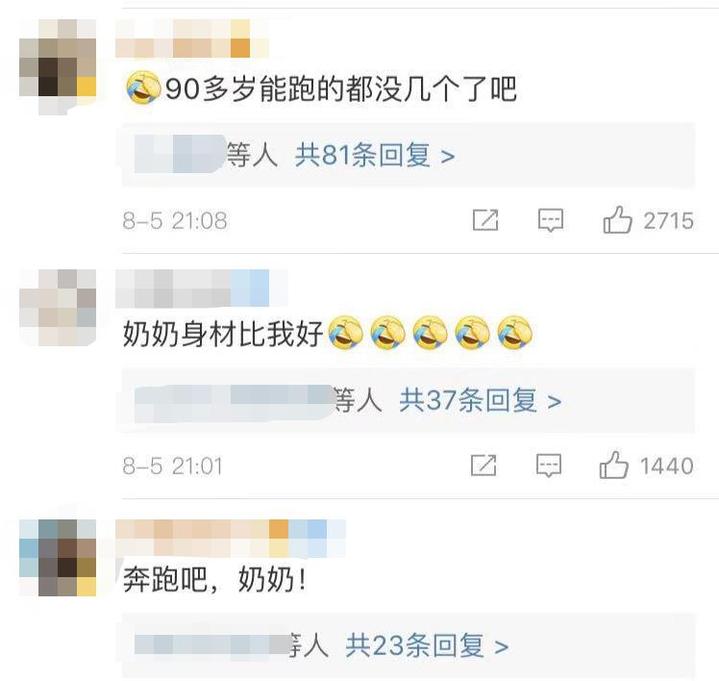
Task: Click the laughing emoji before '90多岁'
Action: pyautogui.click(x=144, y=88)
